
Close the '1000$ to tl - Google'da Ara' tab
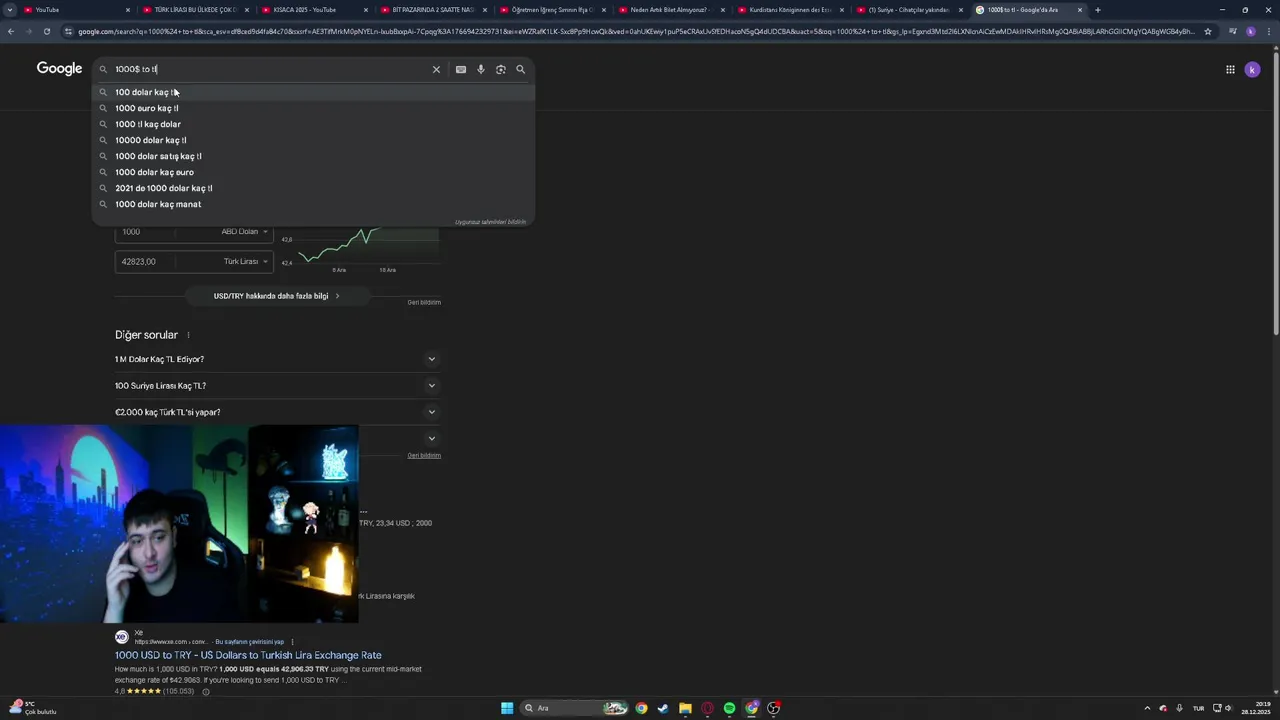pos(1080,10)
